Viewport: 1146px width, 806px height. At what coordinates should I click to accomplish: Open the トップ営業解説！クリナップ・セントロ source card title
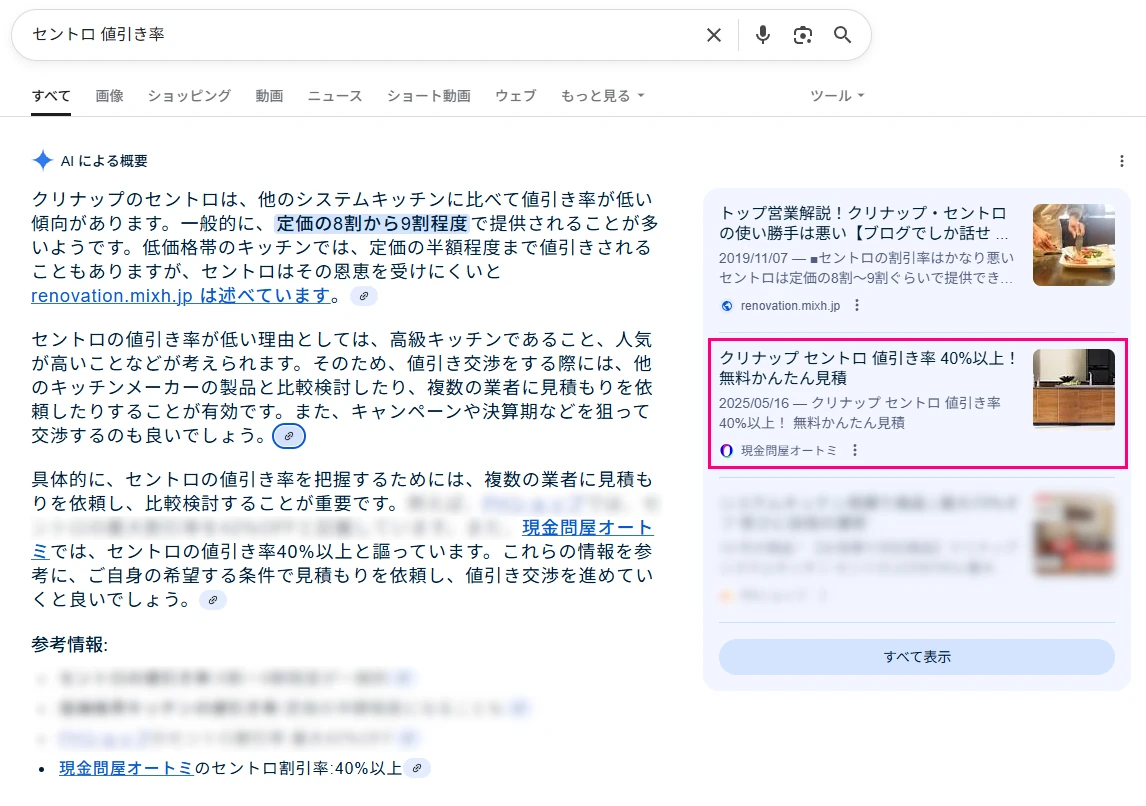[864, 223]
